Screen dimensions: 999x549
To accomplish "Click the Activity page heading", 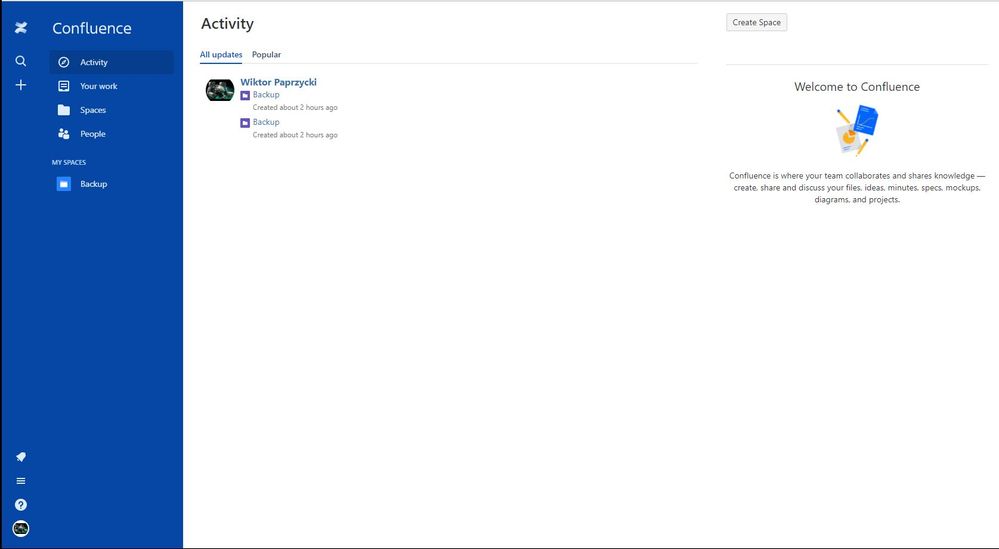I will point(227,24).
